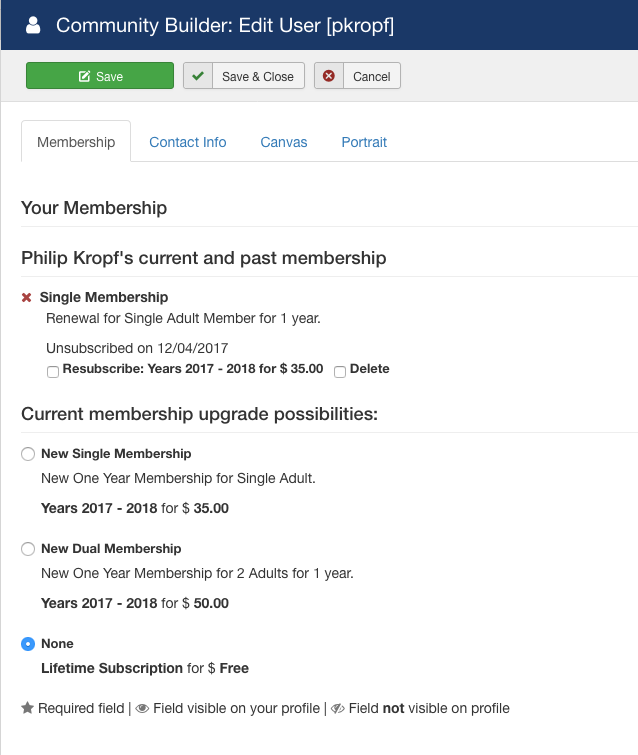
Task: Open the Canvas tab
Action: [284, 142]
